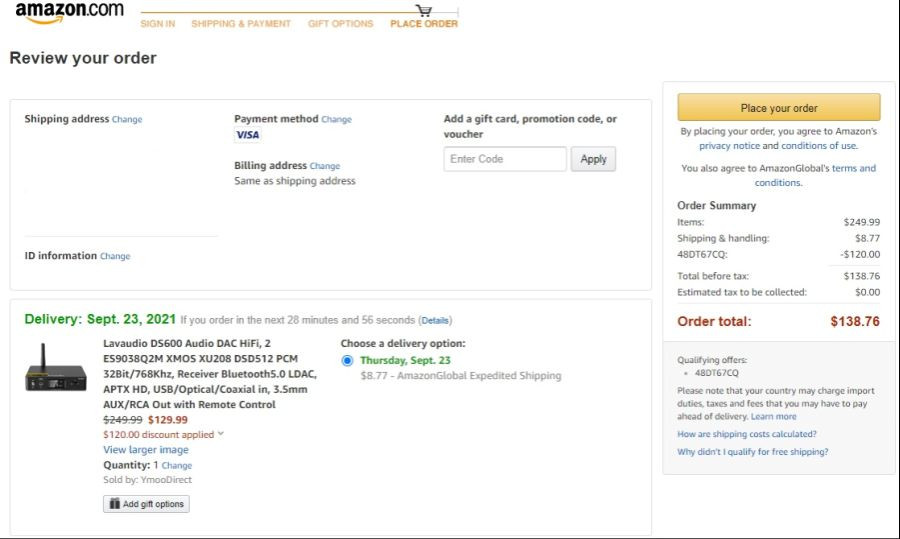Go to the SIGN IN checkout step
The image size is (900, 539).
(158, 24)
